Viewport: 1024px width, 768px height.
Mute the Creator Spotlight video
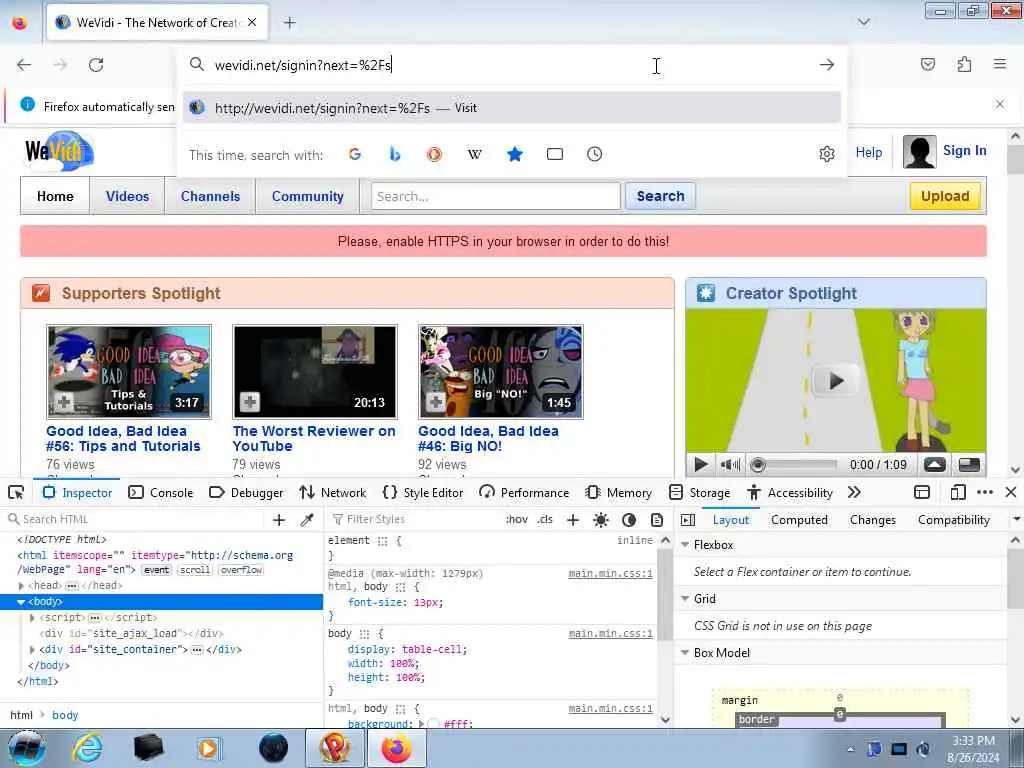point(730,465)
